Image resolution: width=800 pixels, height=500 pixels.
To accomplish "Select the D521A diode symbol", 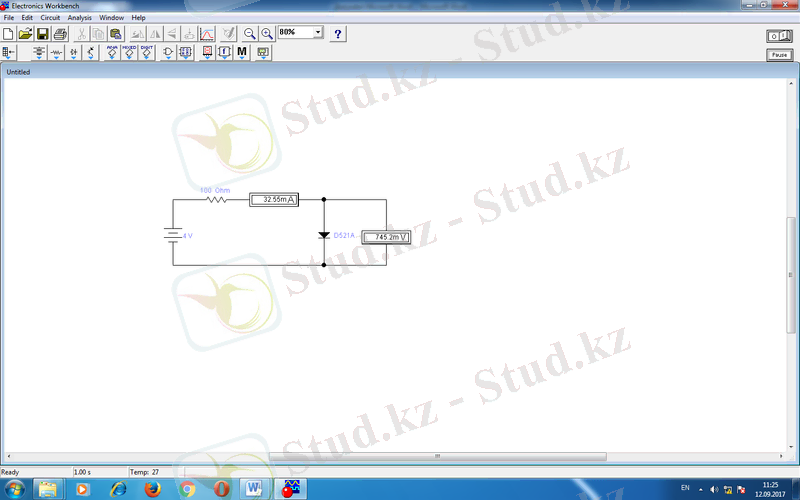I will (324, 235).
